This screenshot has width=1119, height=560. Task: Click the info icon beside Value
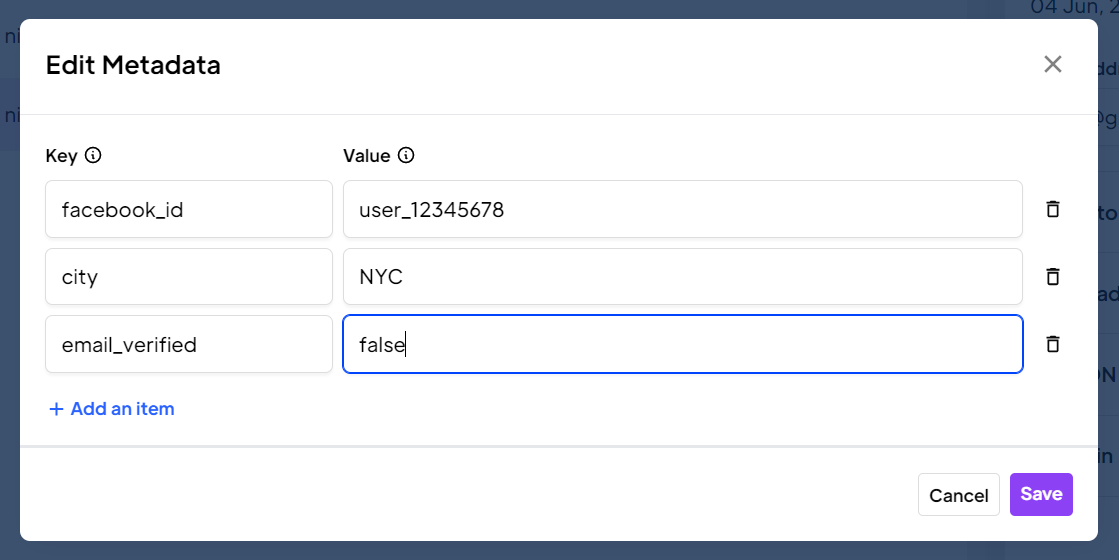[x=405, y=155]
